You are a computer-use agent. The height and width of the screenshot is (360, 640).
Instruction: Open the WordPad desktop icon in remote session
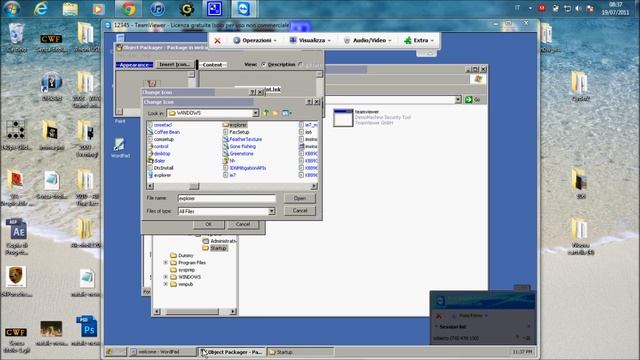[120, 148]
